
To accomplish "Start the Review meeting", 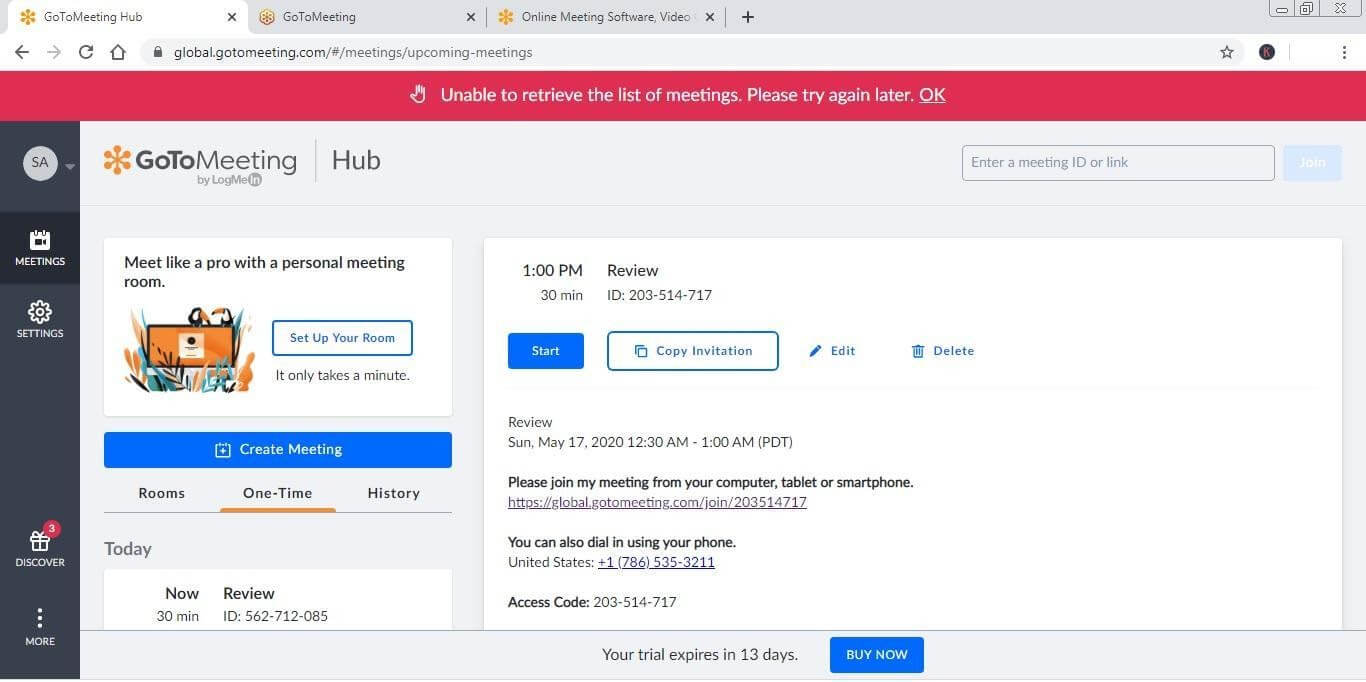I will (x=545, y=350).
